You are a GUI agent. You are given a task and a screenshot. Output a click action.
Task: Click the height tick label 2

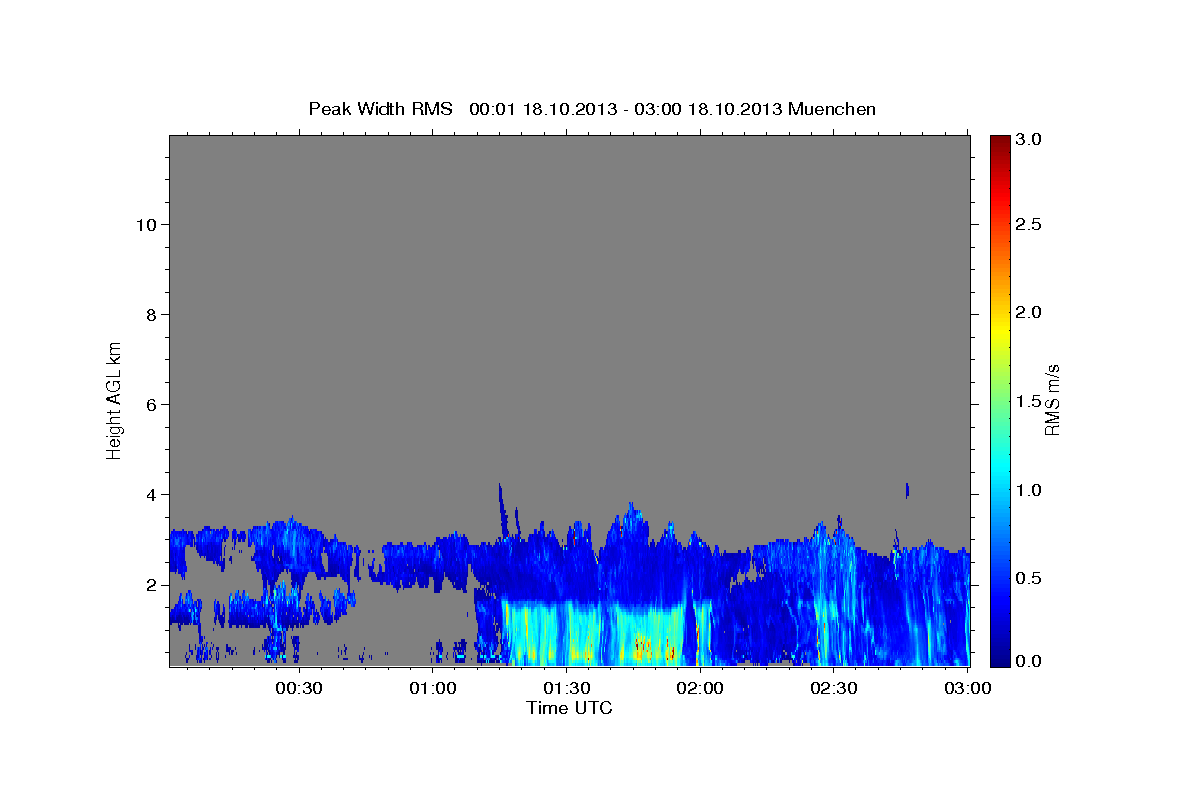click(x=151, y=585)
